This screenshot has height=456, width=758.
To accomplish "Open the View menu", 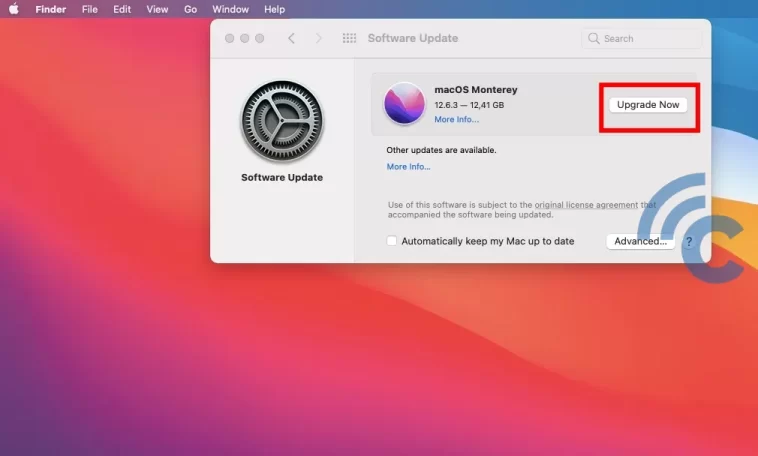I will click(157, 9).
